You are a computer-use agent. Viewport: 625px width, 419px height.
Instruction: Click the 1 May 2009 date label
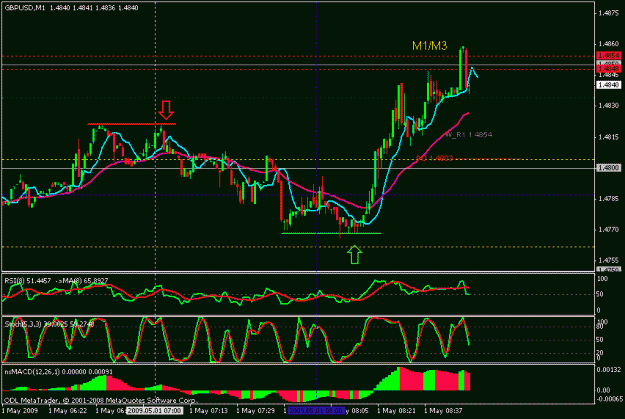click(x=20, y=411)
